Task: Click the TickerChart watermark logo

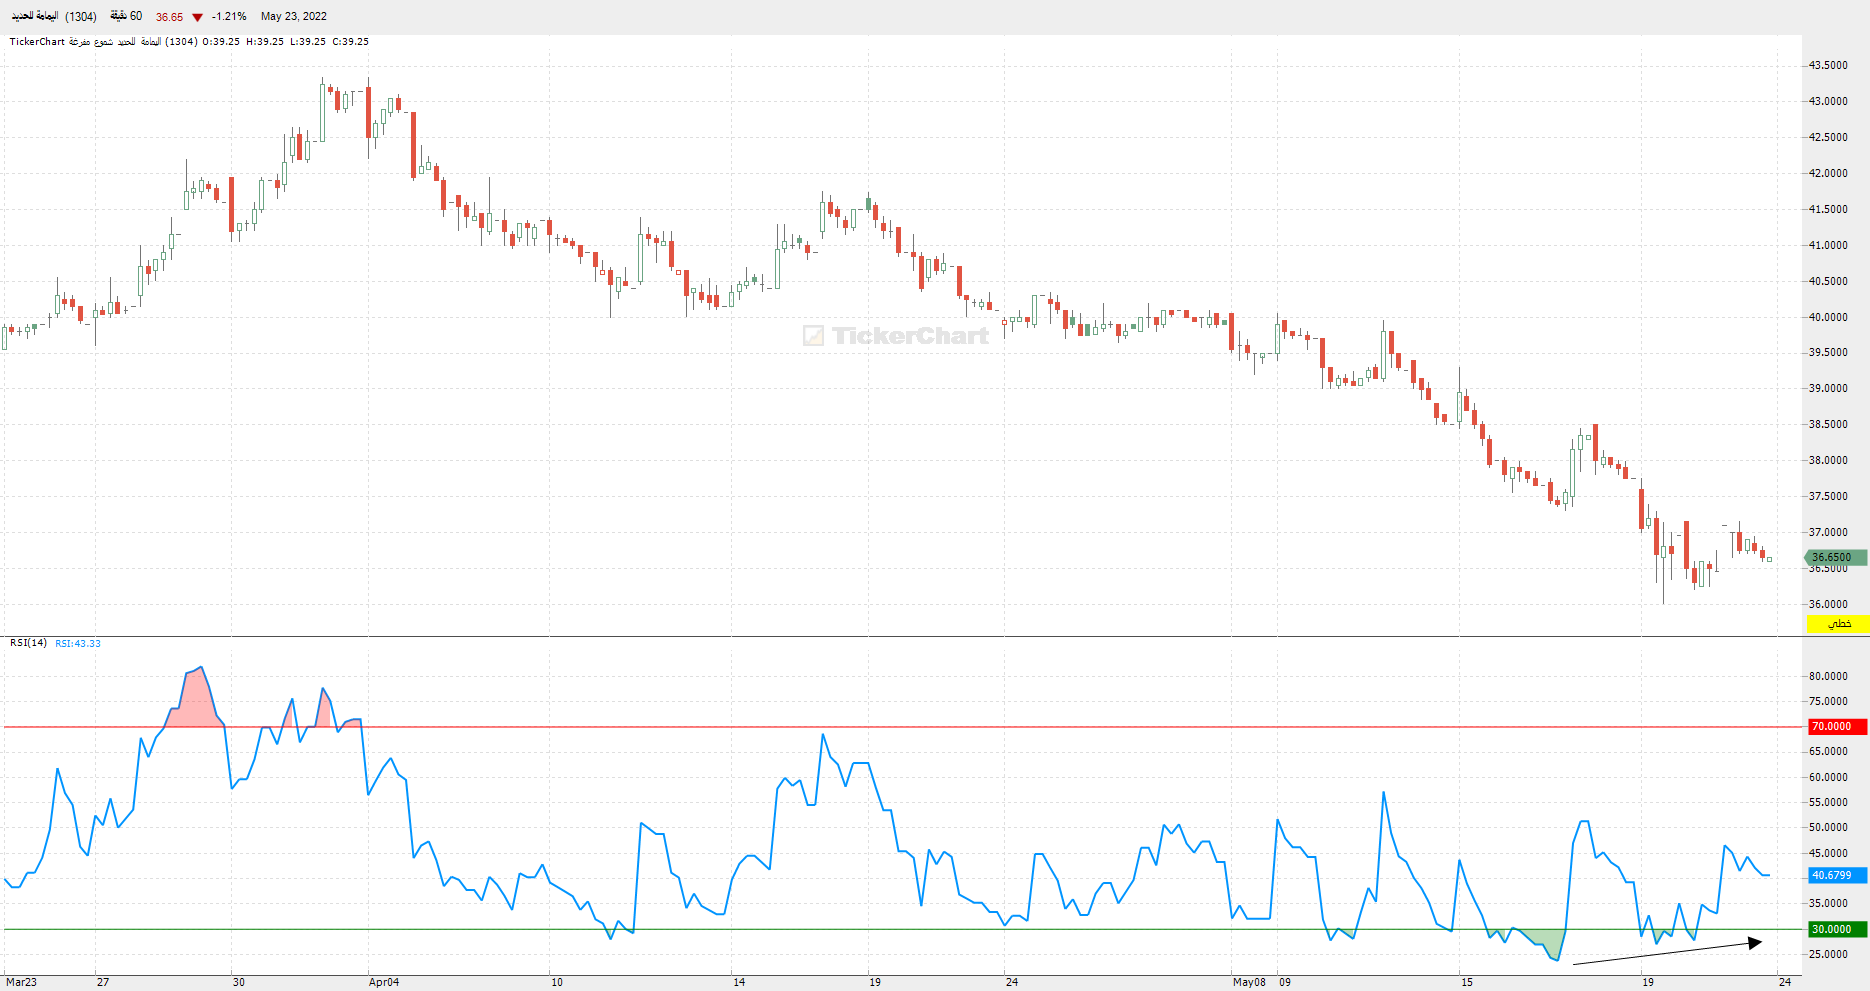Action: pos(896,336)
